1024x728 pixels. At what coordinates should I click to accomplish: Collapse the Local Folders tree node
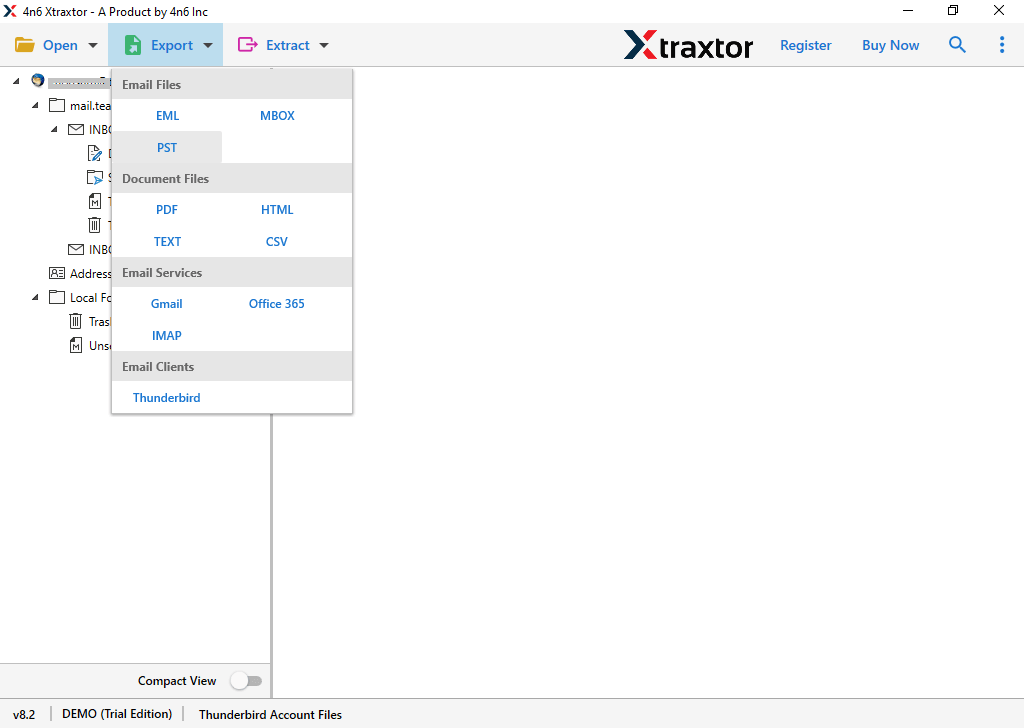[35, 297]
